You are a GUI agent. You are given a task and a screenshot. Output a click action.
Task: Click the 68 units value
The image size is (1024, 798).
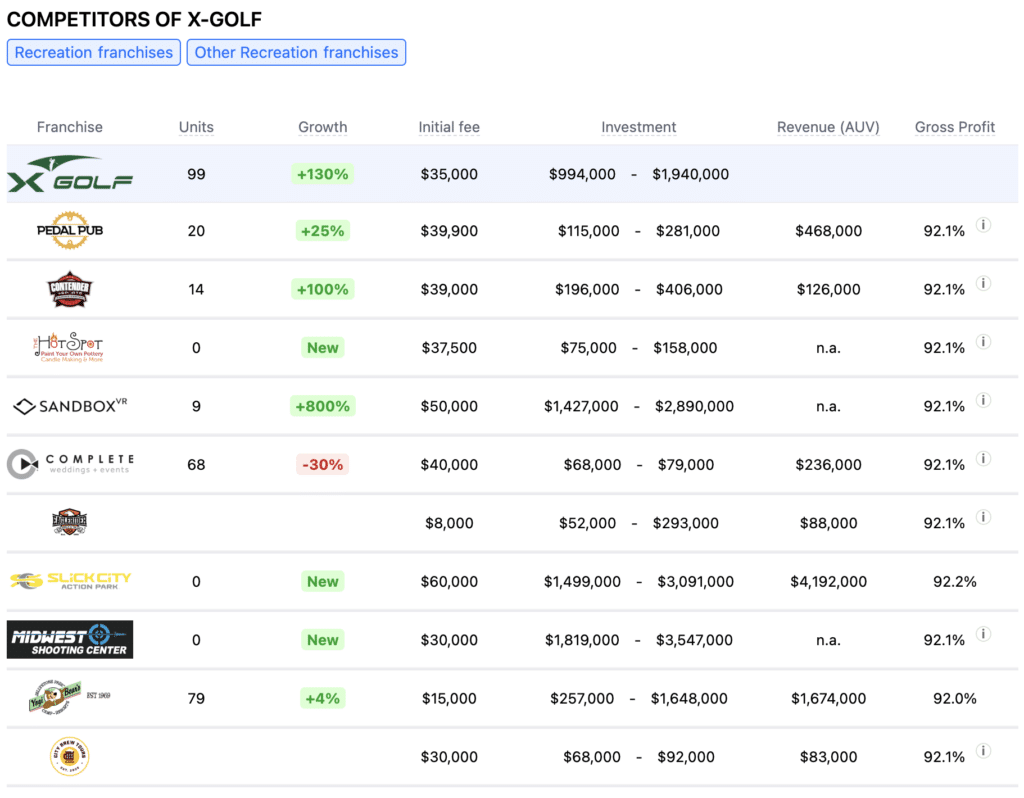[x=196, y=465]
